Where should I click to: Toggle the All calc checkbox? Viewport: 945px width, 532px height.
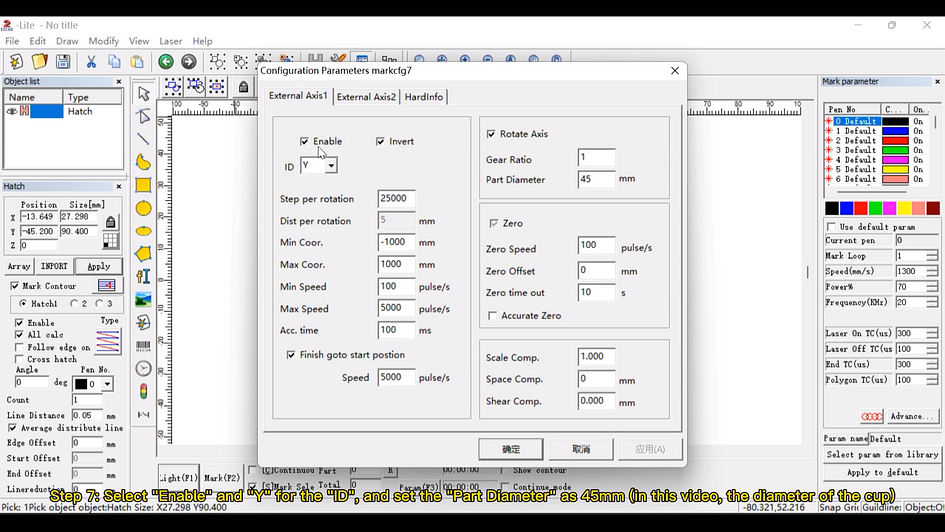[19, 334]
